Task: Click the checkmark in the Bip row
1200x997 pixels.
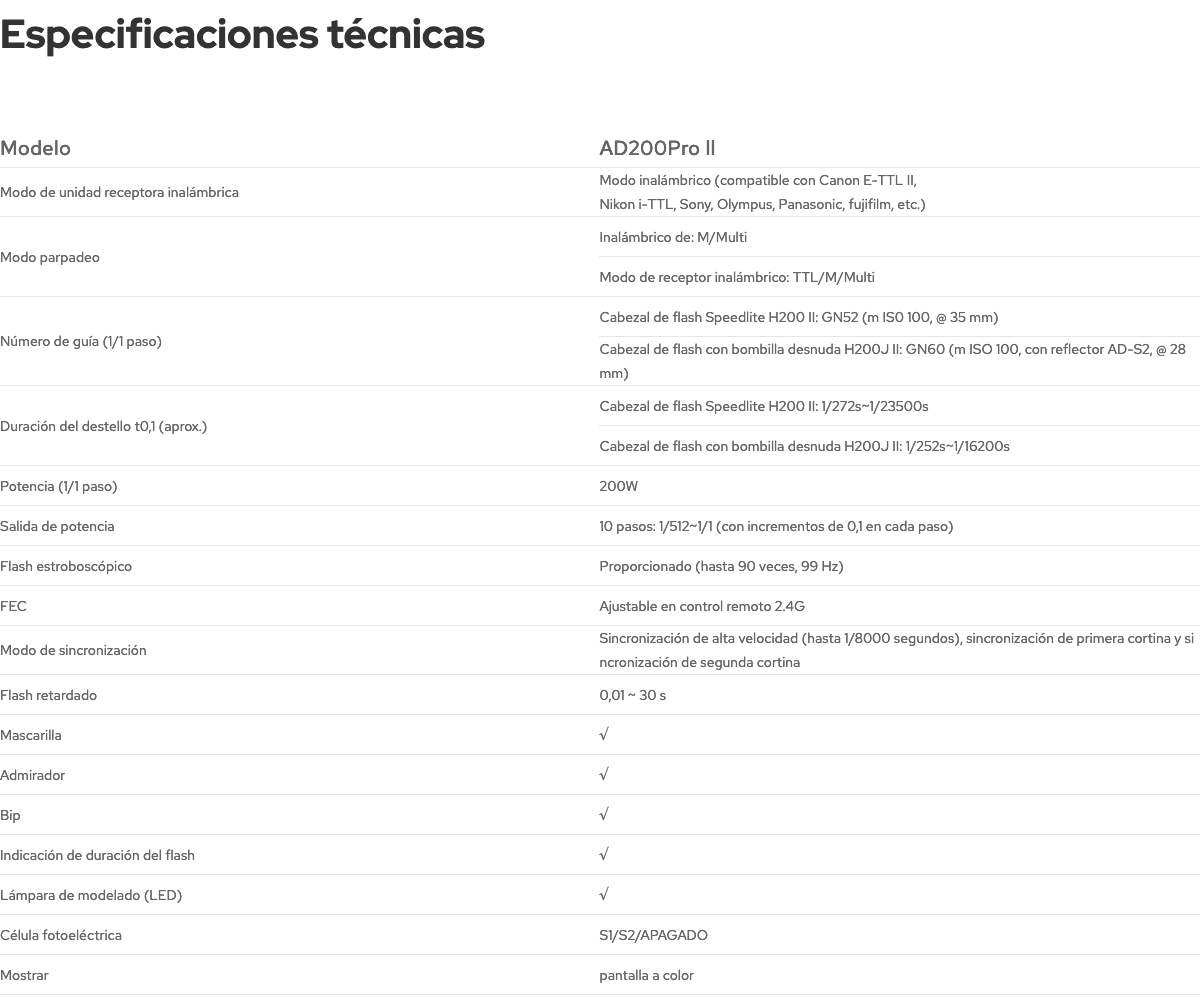Action: [x=604, y=815]
